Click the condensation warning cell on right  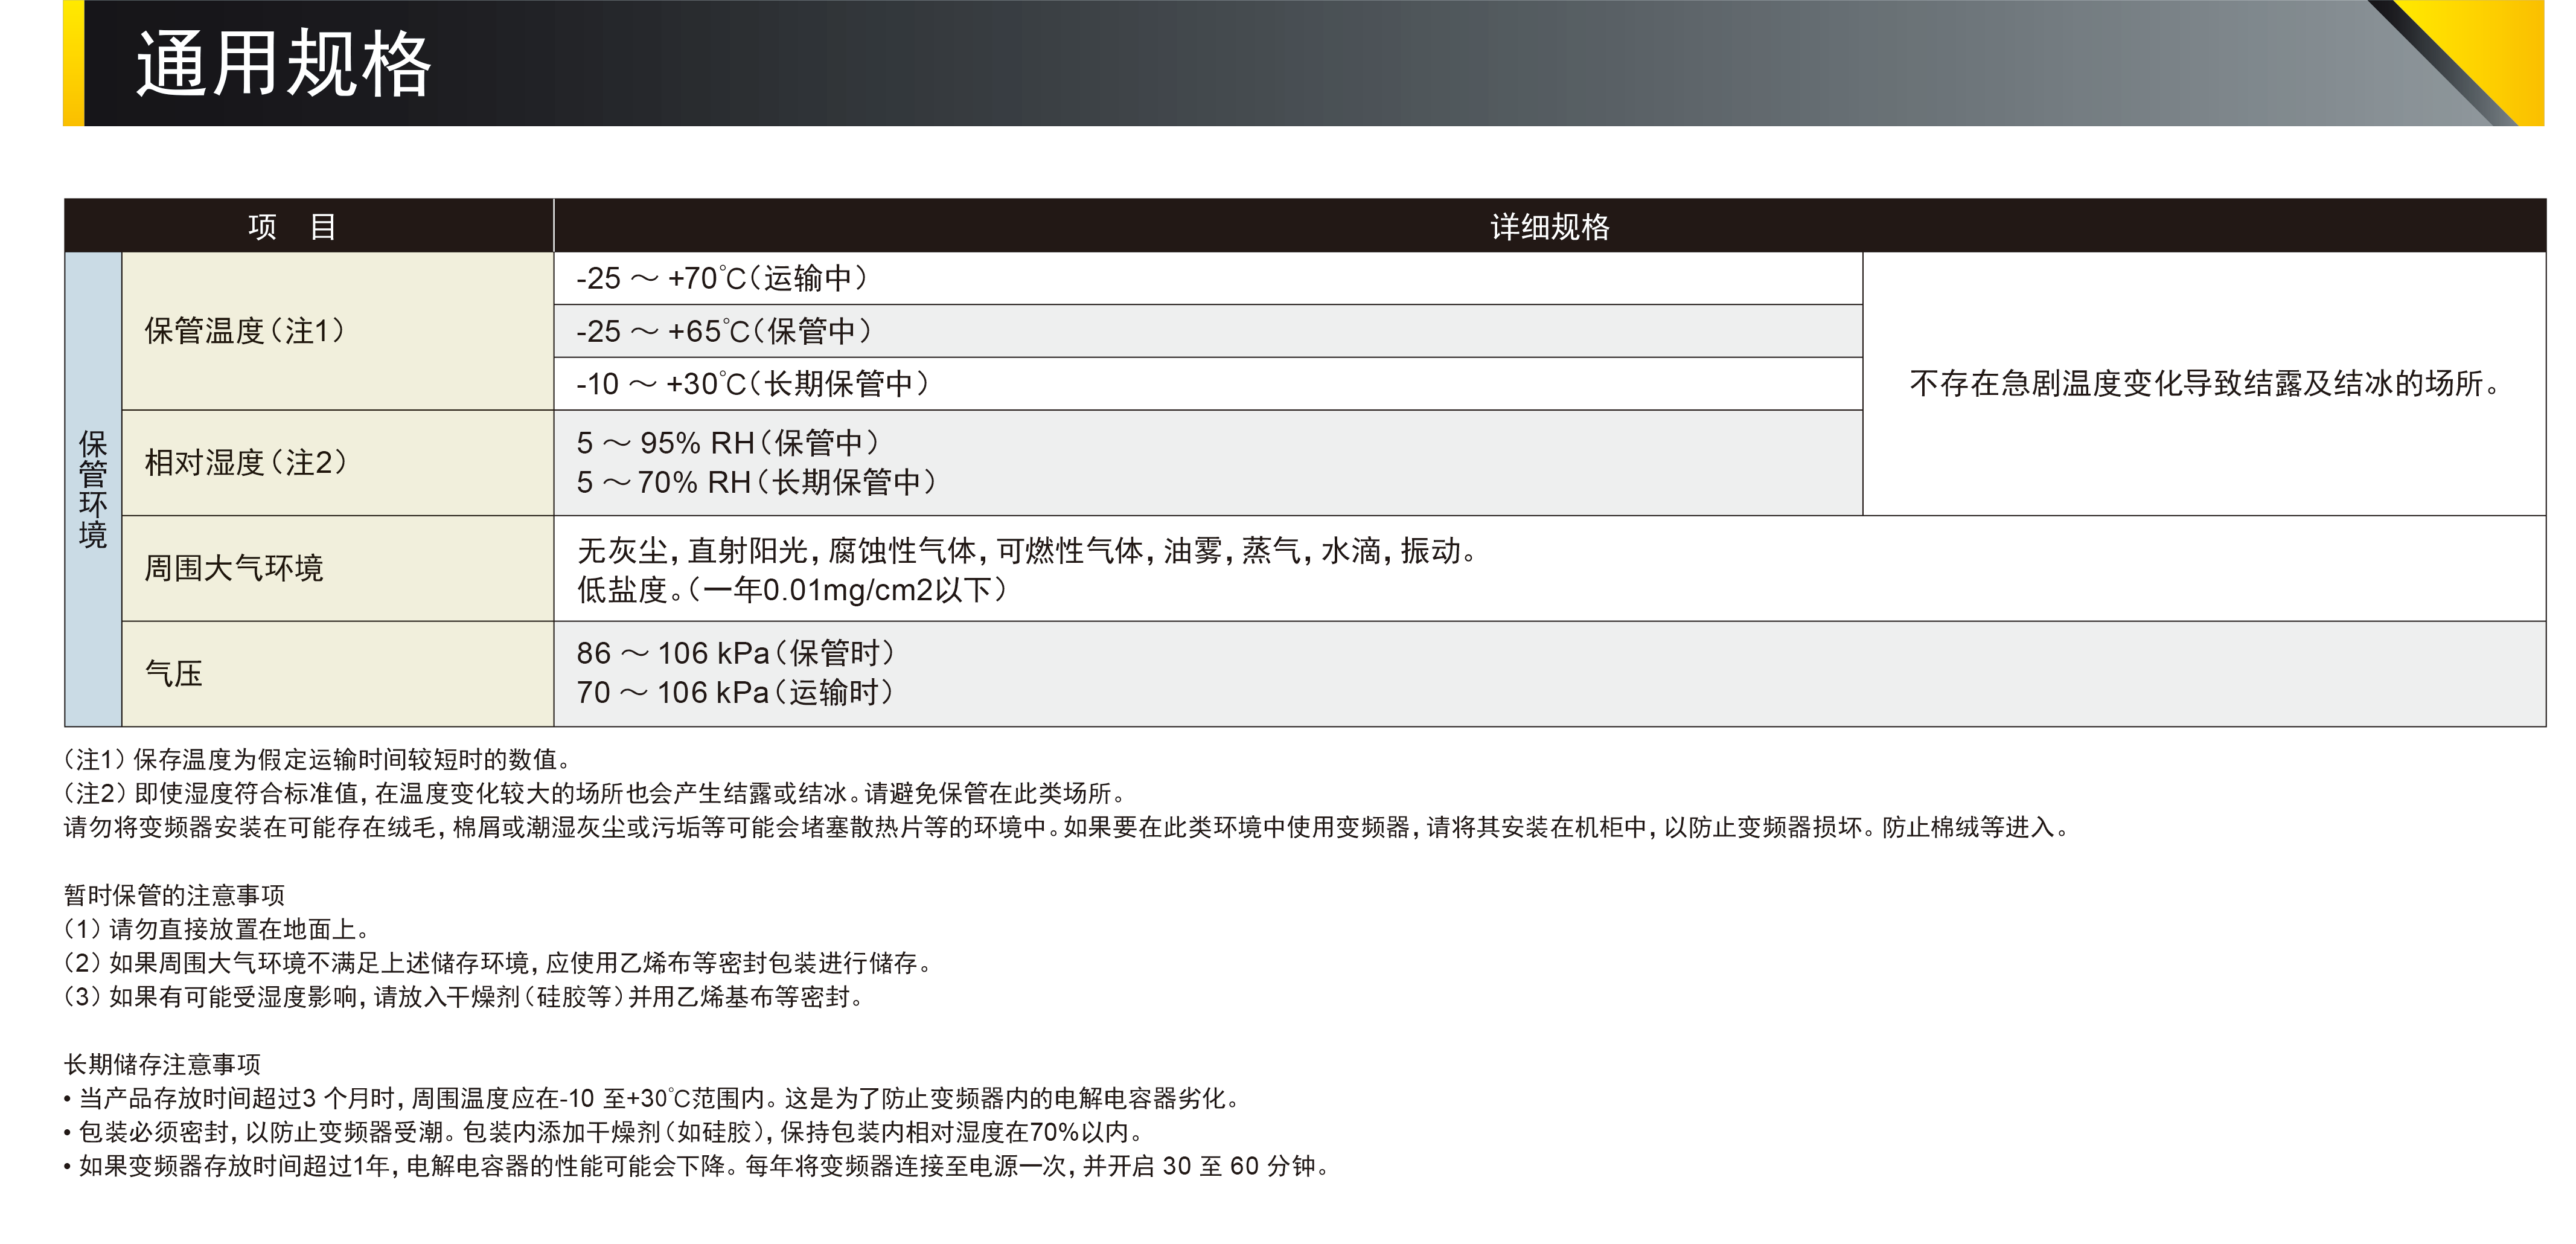pos(2203,384)
